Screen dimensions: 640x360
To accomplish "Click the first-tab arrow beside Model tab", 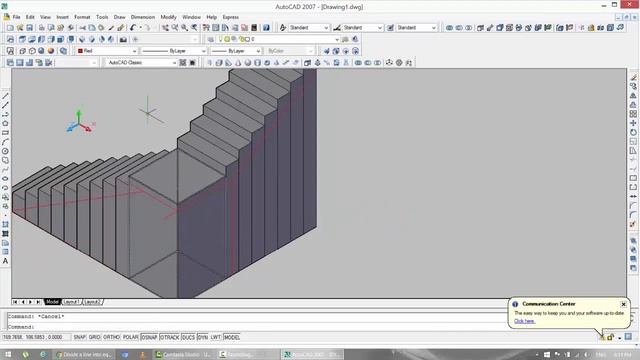I will pos(15,302).
